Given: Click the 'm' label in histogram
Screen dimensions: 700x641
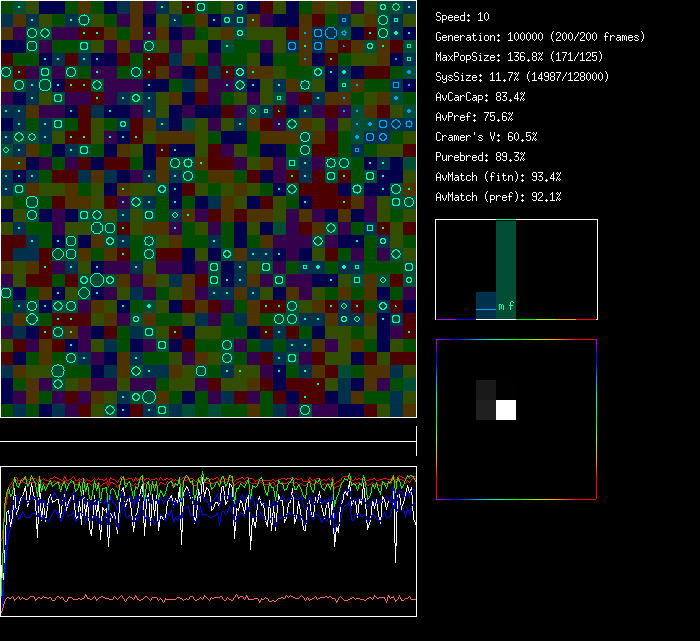Looking at the screenshot, I should pos(501,306).
